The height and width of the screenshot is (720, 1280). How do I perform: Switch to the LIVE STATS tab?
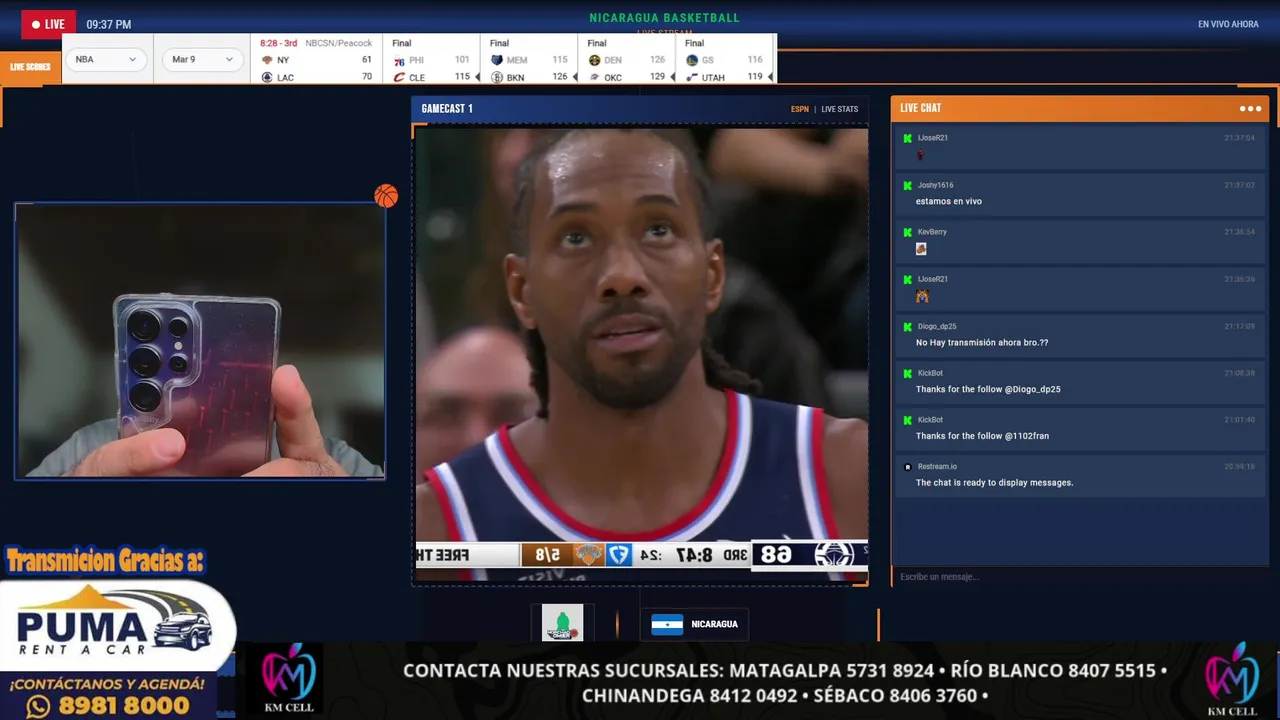(840, 109)
